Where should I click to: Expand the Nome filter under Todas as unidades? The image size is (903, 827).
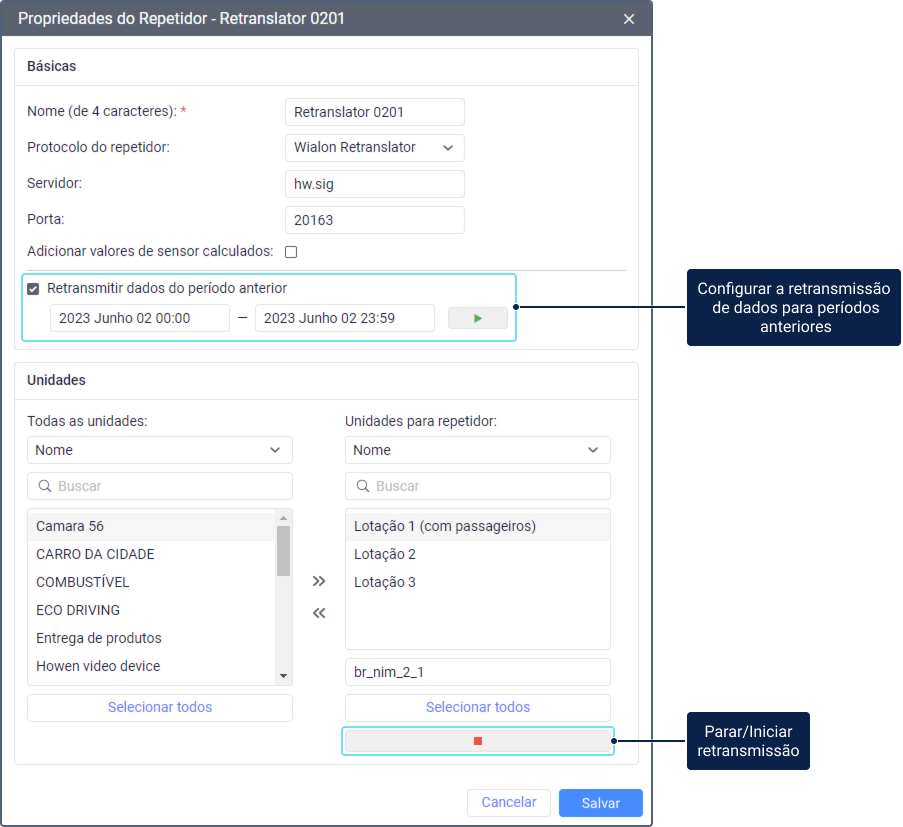click(159, 450)
